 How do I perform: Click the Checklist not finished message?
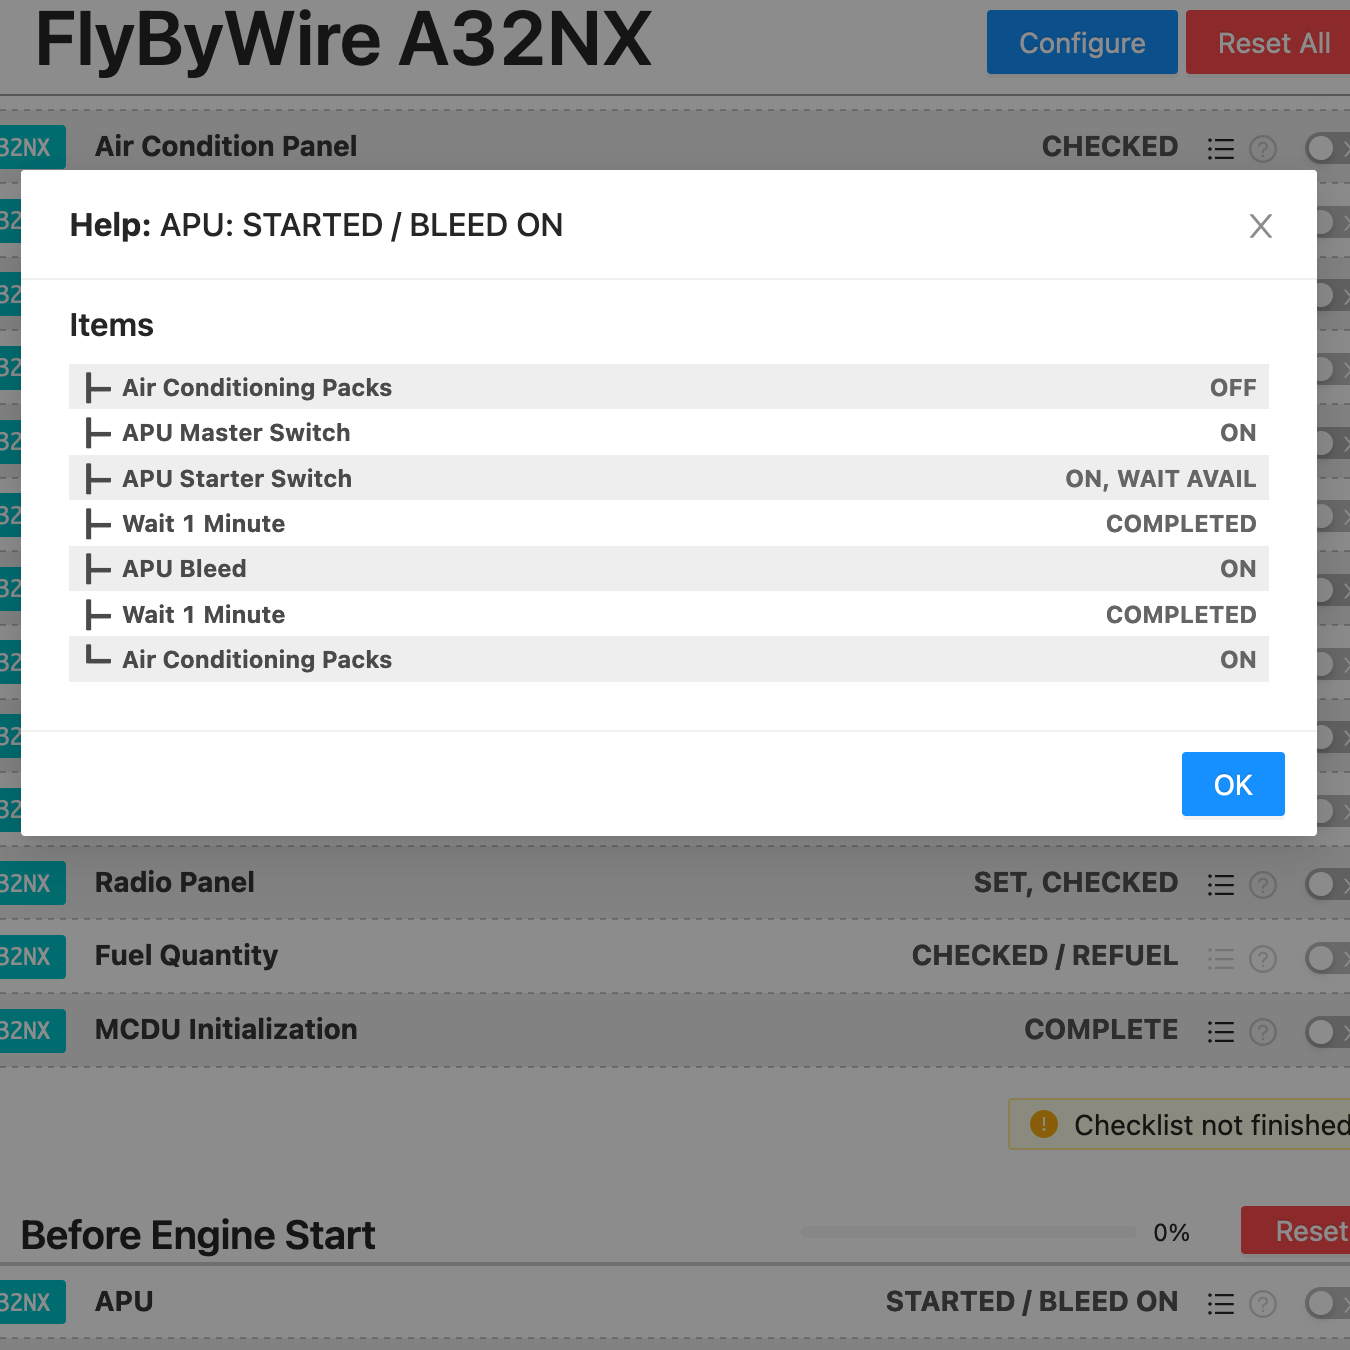pos(1212,1125)
